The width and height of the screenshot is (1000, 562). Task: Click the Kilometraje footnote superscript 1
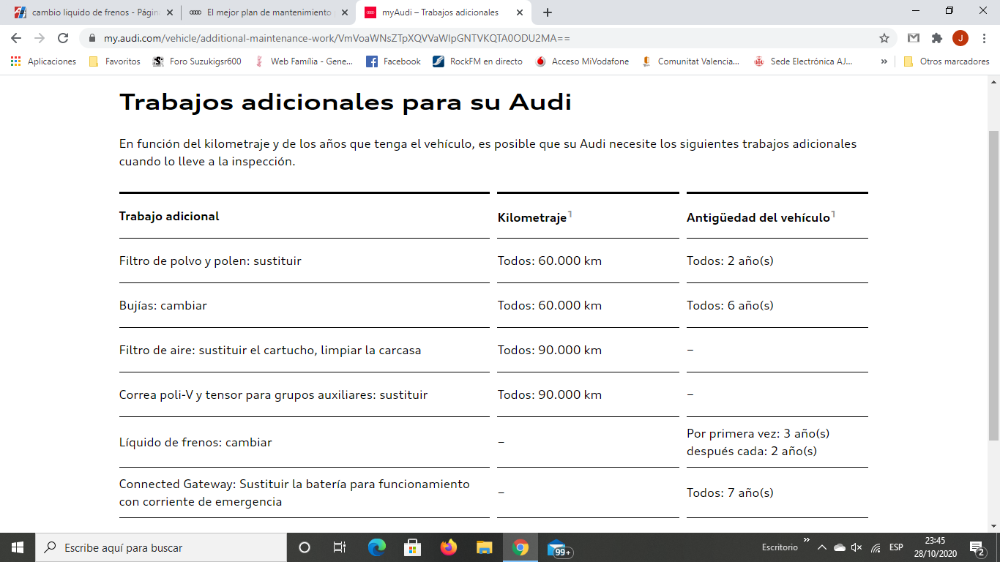coord(570,214)
